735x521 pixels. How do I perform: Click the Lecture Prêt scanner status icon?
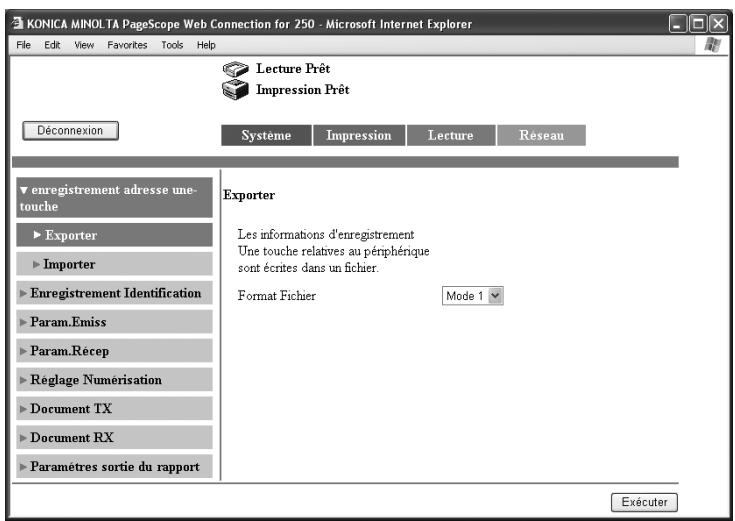[235, 69]
